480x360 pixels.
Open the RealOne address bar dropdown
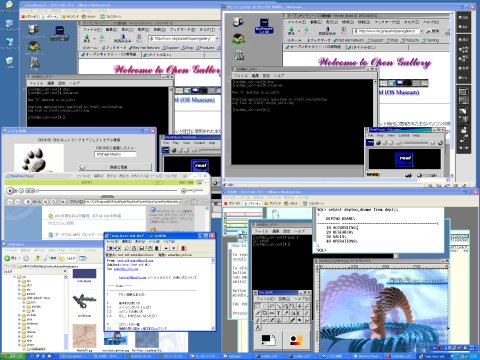pyautogui.click(x=181, y=202)
